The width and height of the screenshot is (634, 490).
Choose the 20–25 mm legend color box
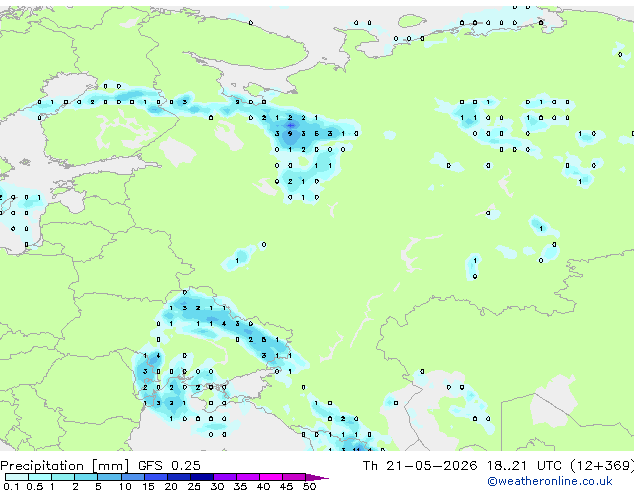(x=178, y=477)
